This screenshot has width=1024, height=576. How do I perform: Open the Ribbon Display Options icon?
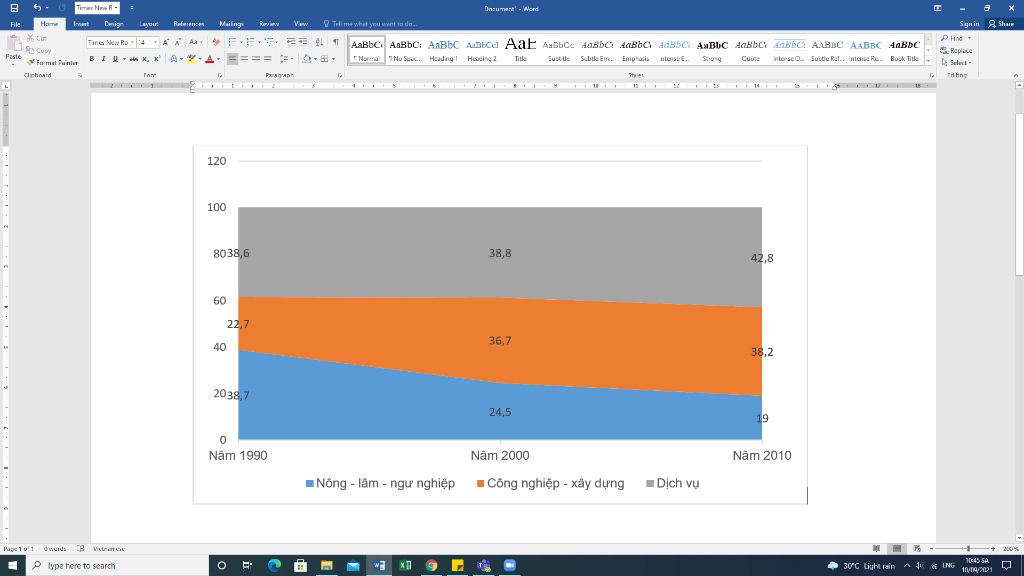click(938, 8)
